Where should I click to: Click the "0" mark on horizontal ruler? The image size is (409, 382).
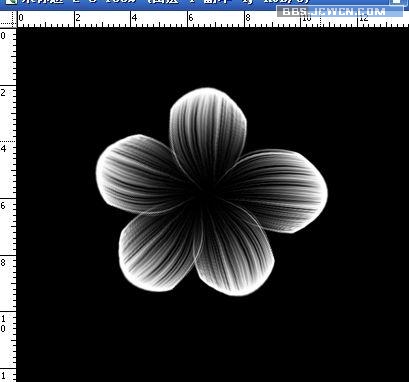click(21, 18)
